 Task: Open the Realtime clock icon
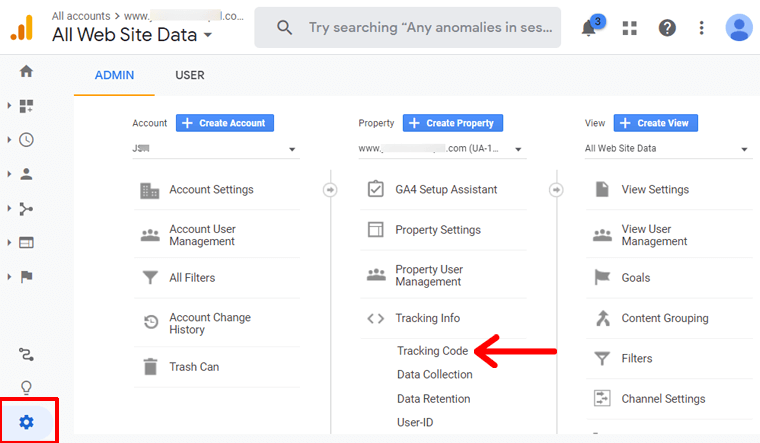[x=26, y=140]
